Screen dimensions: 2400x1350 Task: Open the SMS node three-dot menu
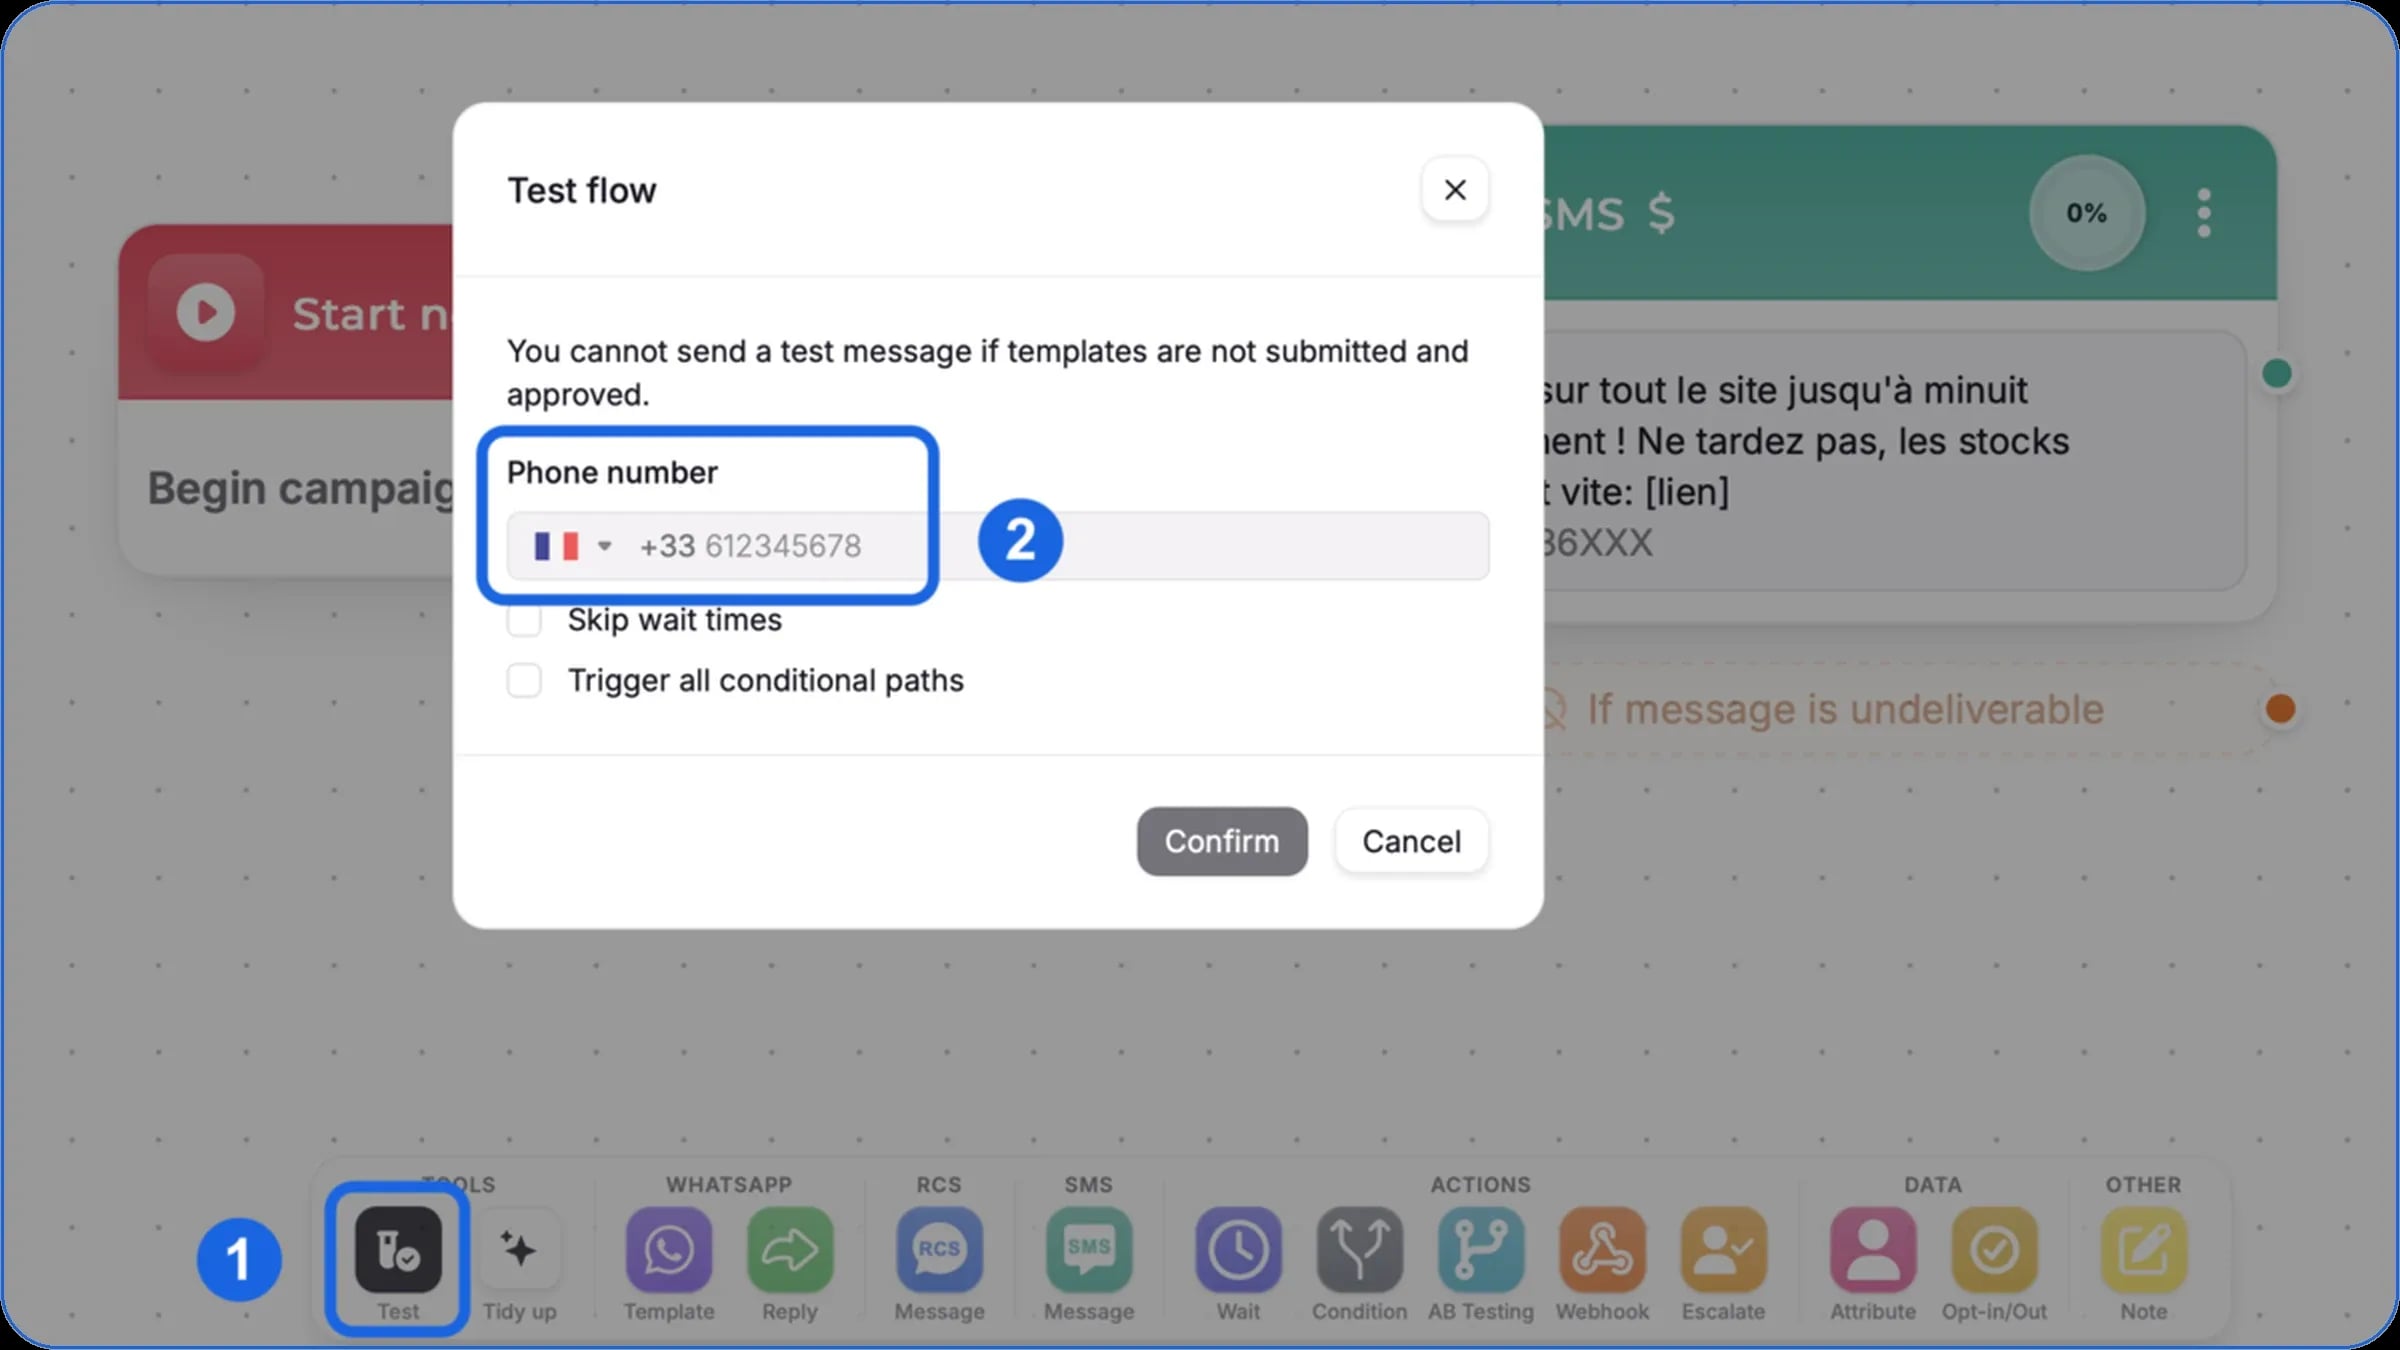pos(2204,213)
